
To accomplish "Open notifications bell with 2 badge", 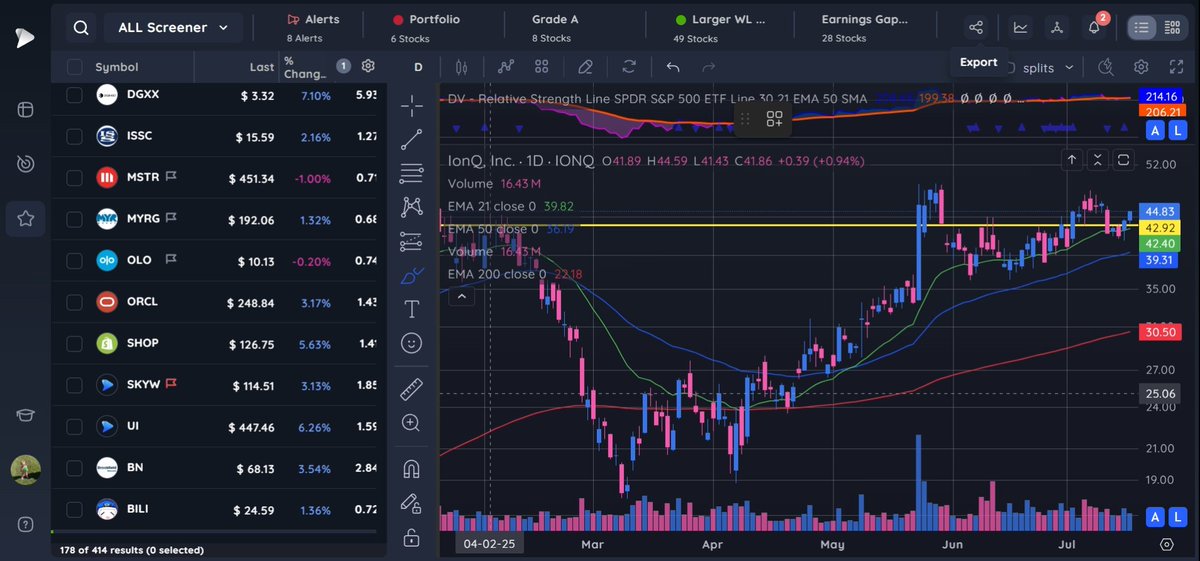I will [1094, 27].
